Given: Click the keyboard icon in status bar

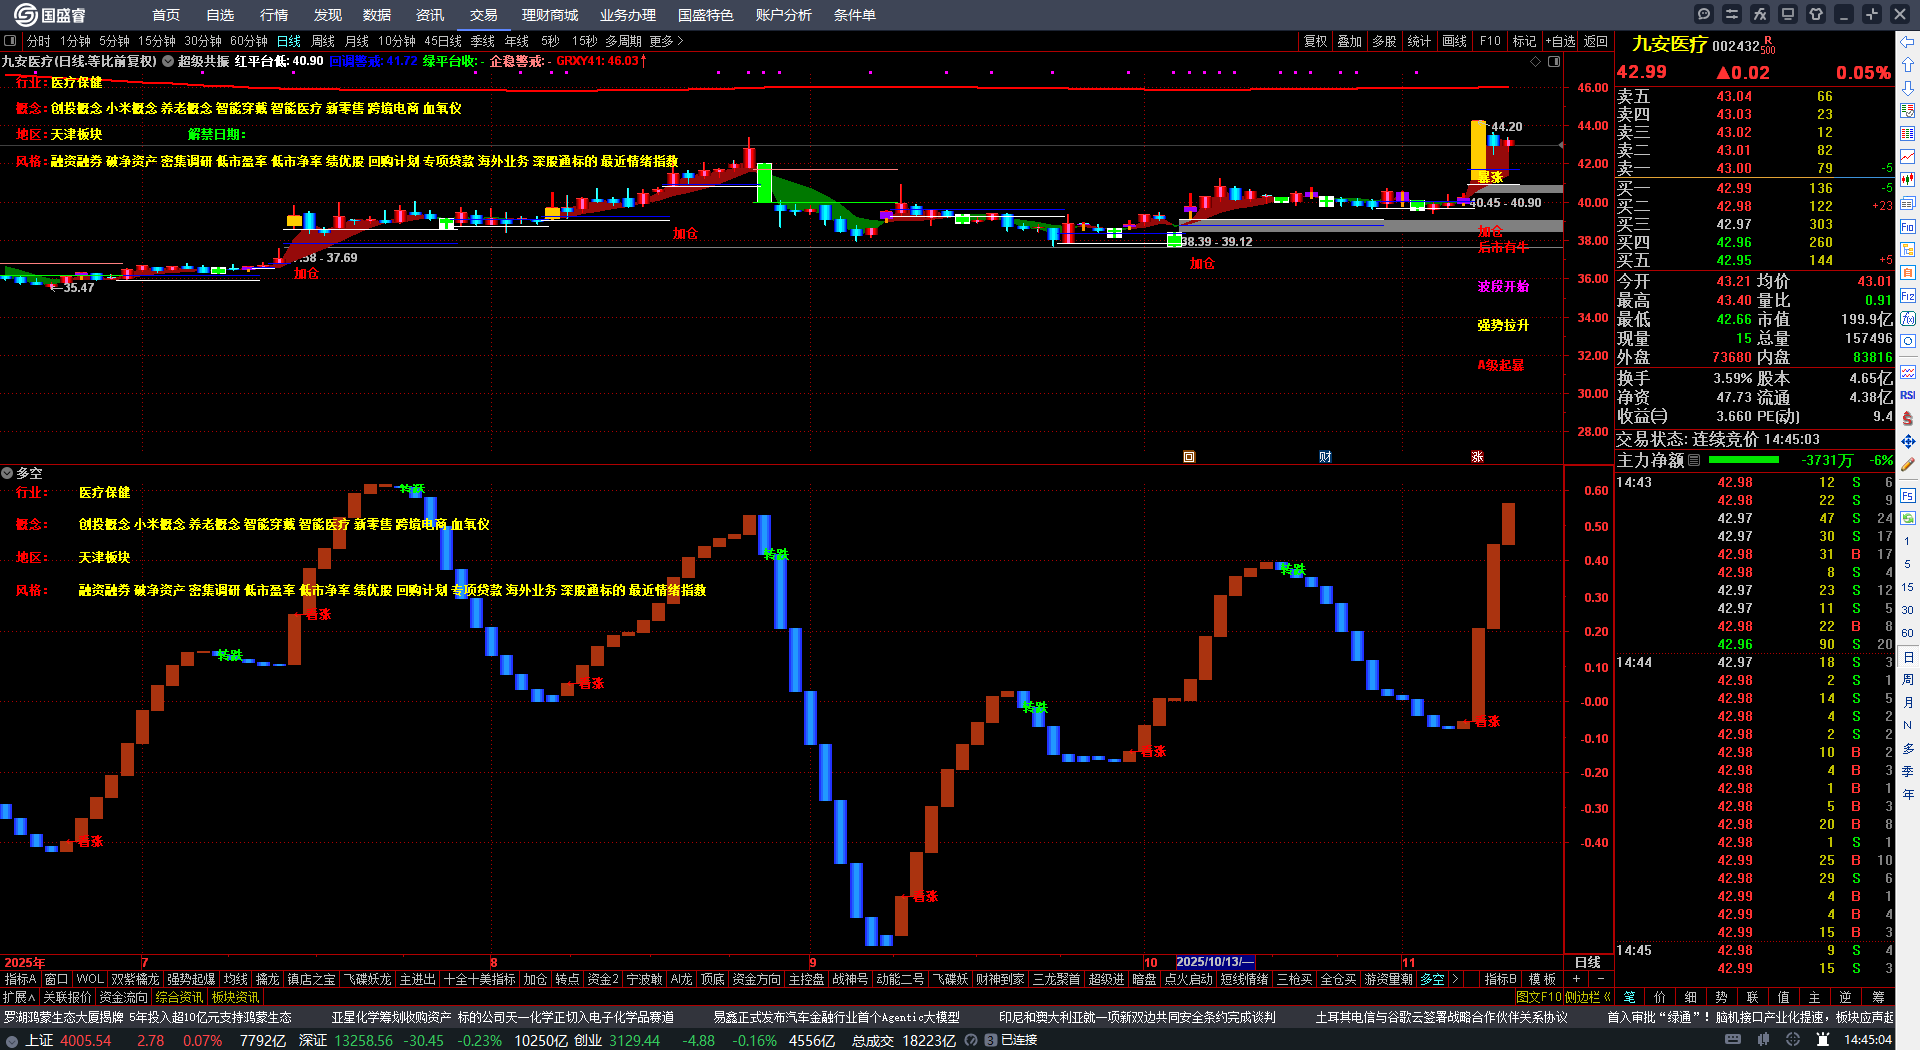Looking at the screenshot, I should [1733, 1040].
